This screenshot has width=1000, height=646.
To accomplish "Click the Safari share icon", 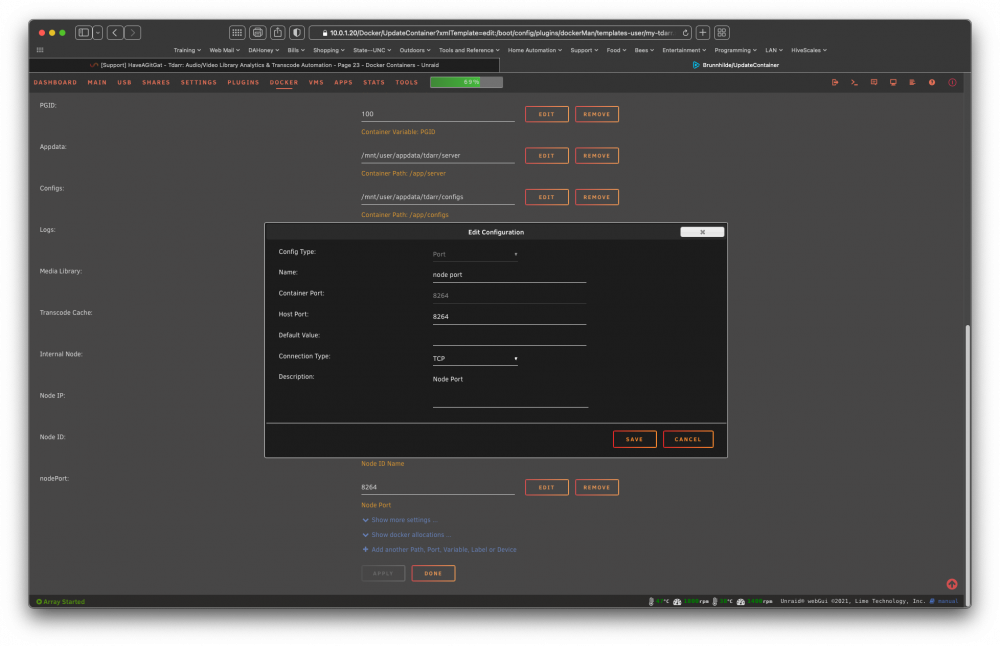I will click(277, 33).
